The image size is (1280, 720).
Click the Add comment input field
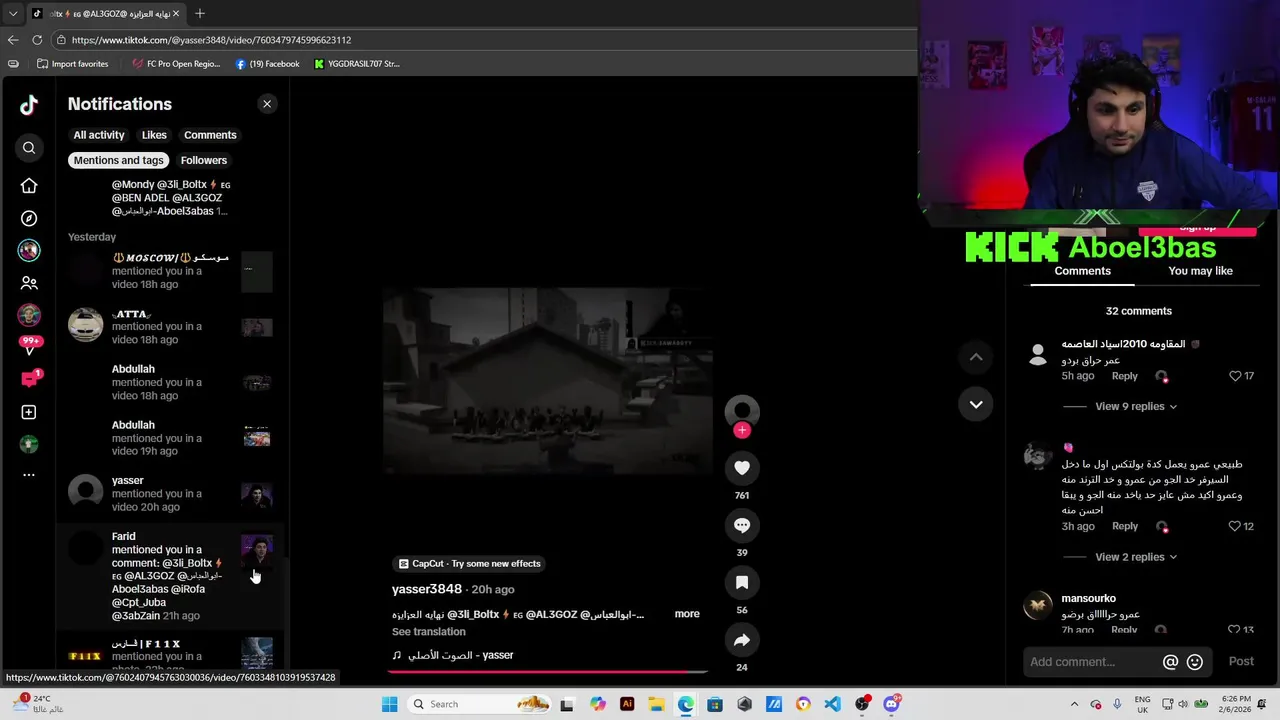[1090, 662]
